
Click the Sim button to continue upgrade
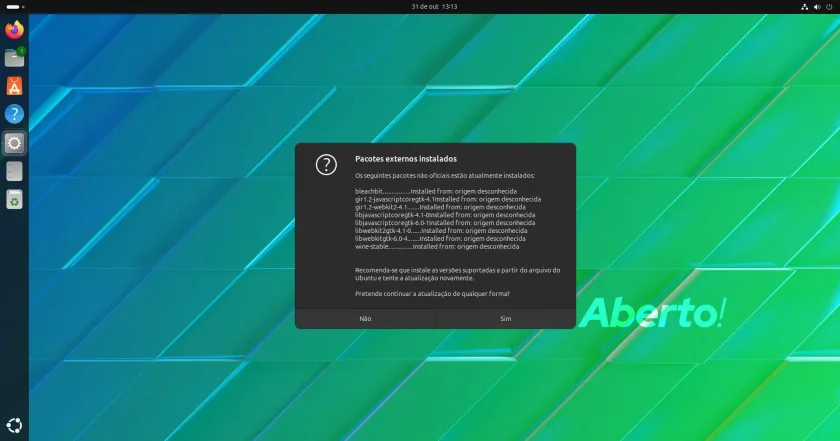(506, 319)
